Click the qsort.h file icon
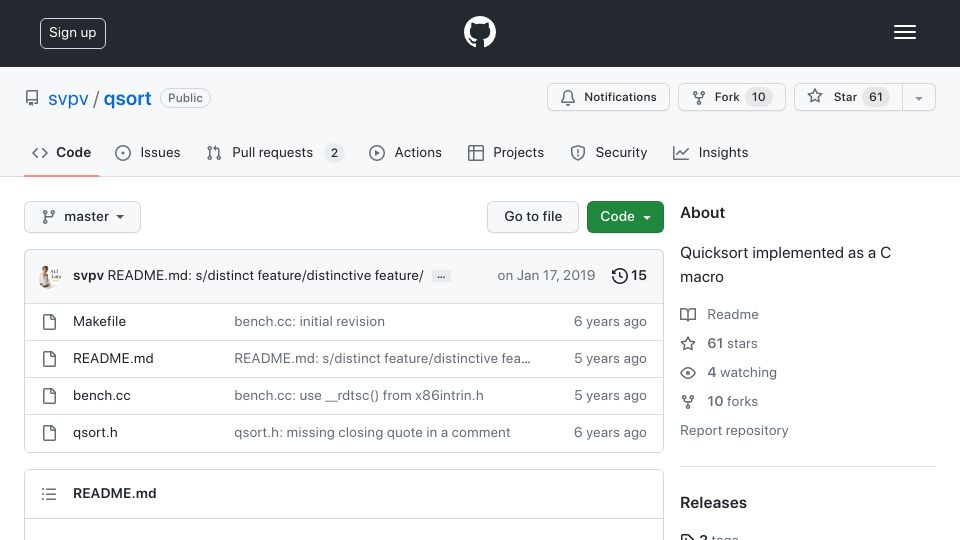960x540 pixels. coord(50,433)
